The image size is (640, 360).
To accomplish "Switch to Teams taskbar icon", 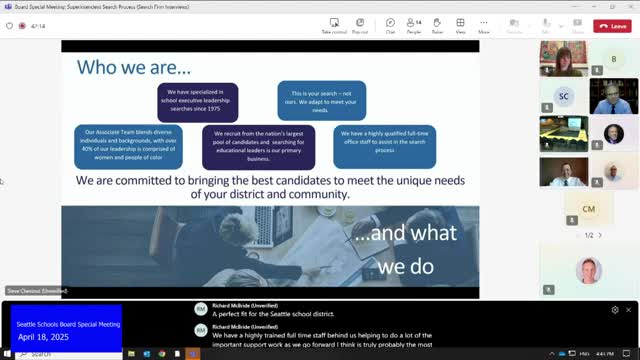I will [x=193, y=354].
